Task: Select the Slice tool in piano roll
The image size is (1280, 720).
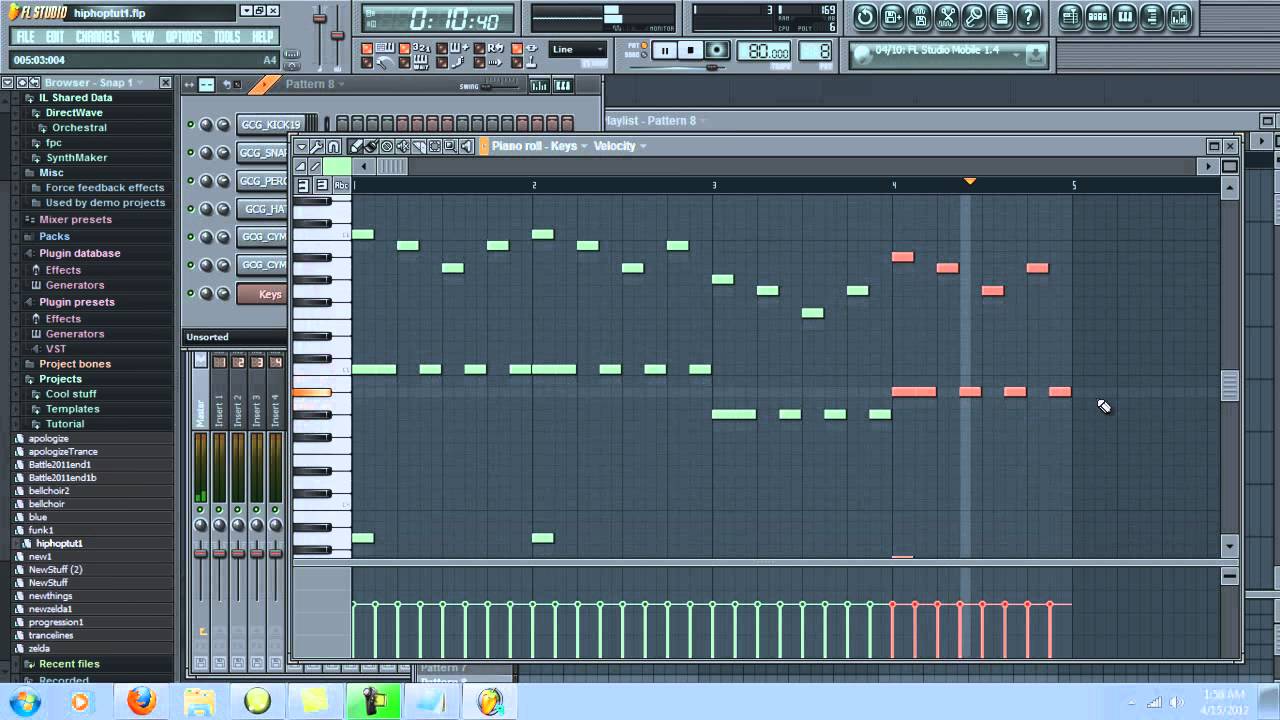Action: pos(419,146)
